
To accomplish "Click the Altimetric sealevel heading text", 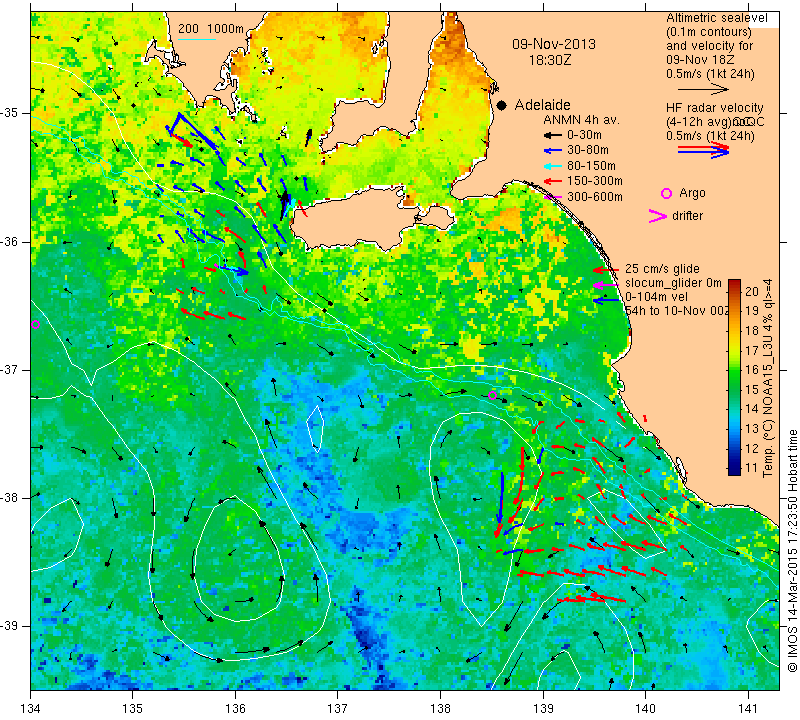I will pyautogui.click(x=717, y=18).
